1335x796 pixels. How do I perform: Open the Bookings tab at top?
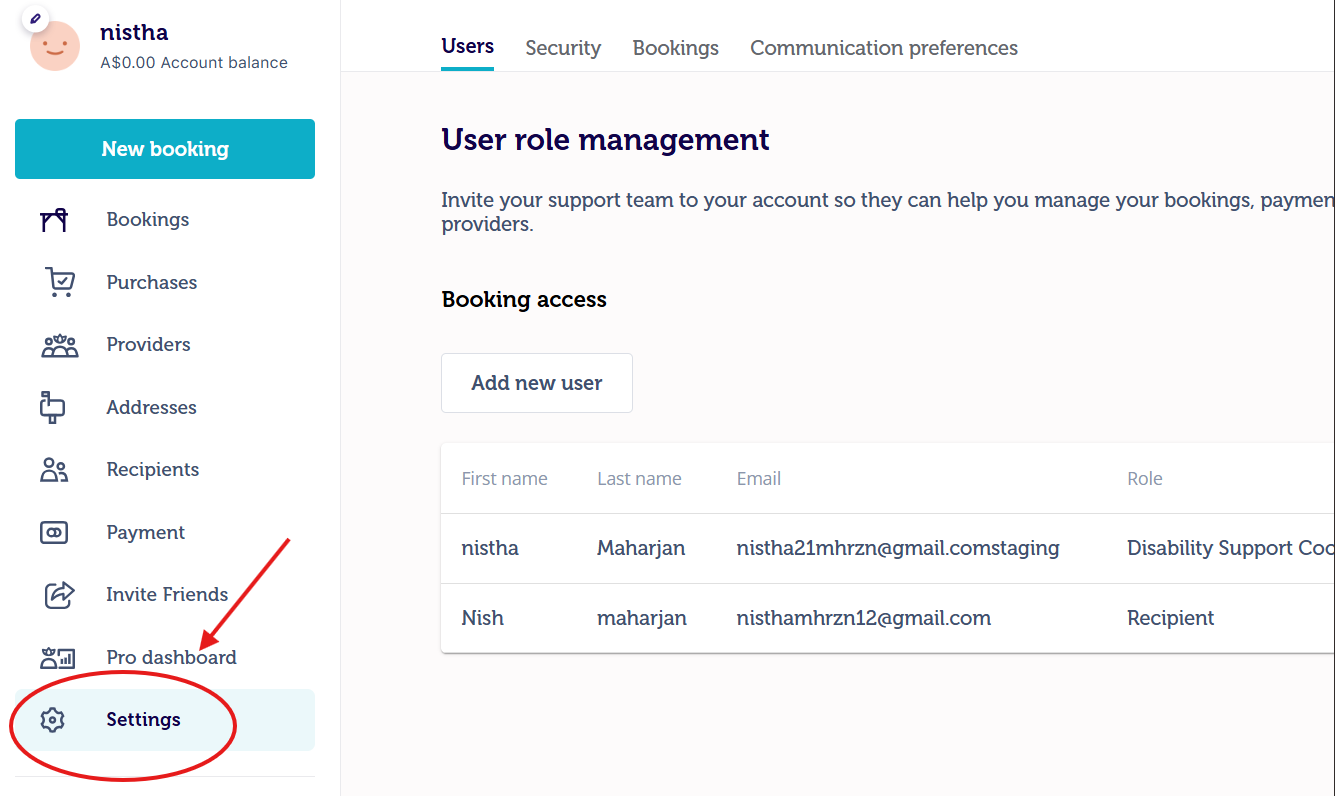point(676,48)
